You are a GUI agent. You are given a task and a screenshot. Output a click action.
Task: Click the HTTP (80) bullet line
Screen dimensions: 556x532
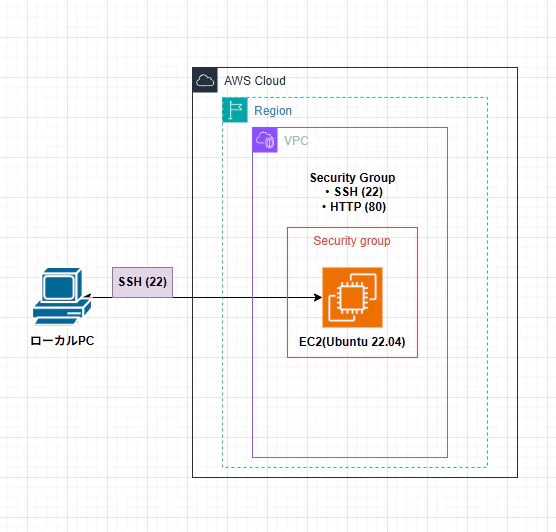pos(354,207)
